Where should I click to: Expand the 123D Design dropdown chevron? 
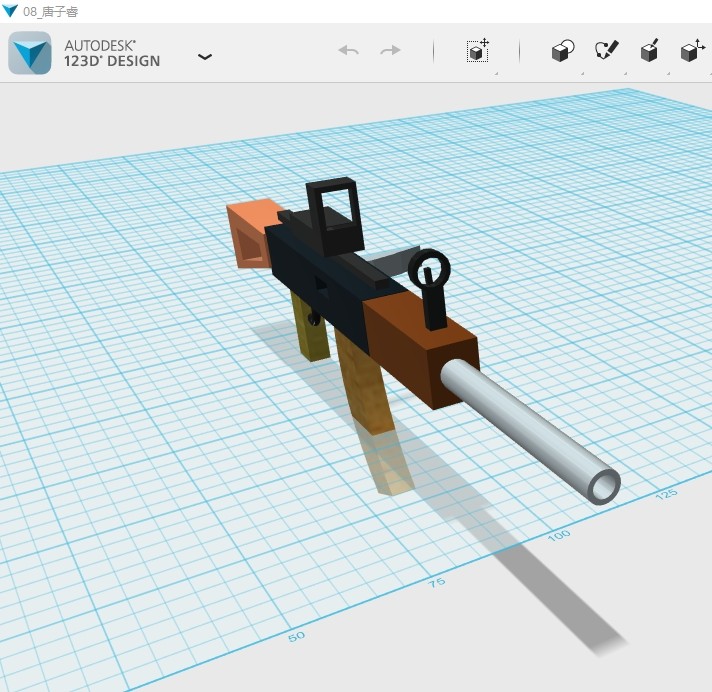(205, 57)
